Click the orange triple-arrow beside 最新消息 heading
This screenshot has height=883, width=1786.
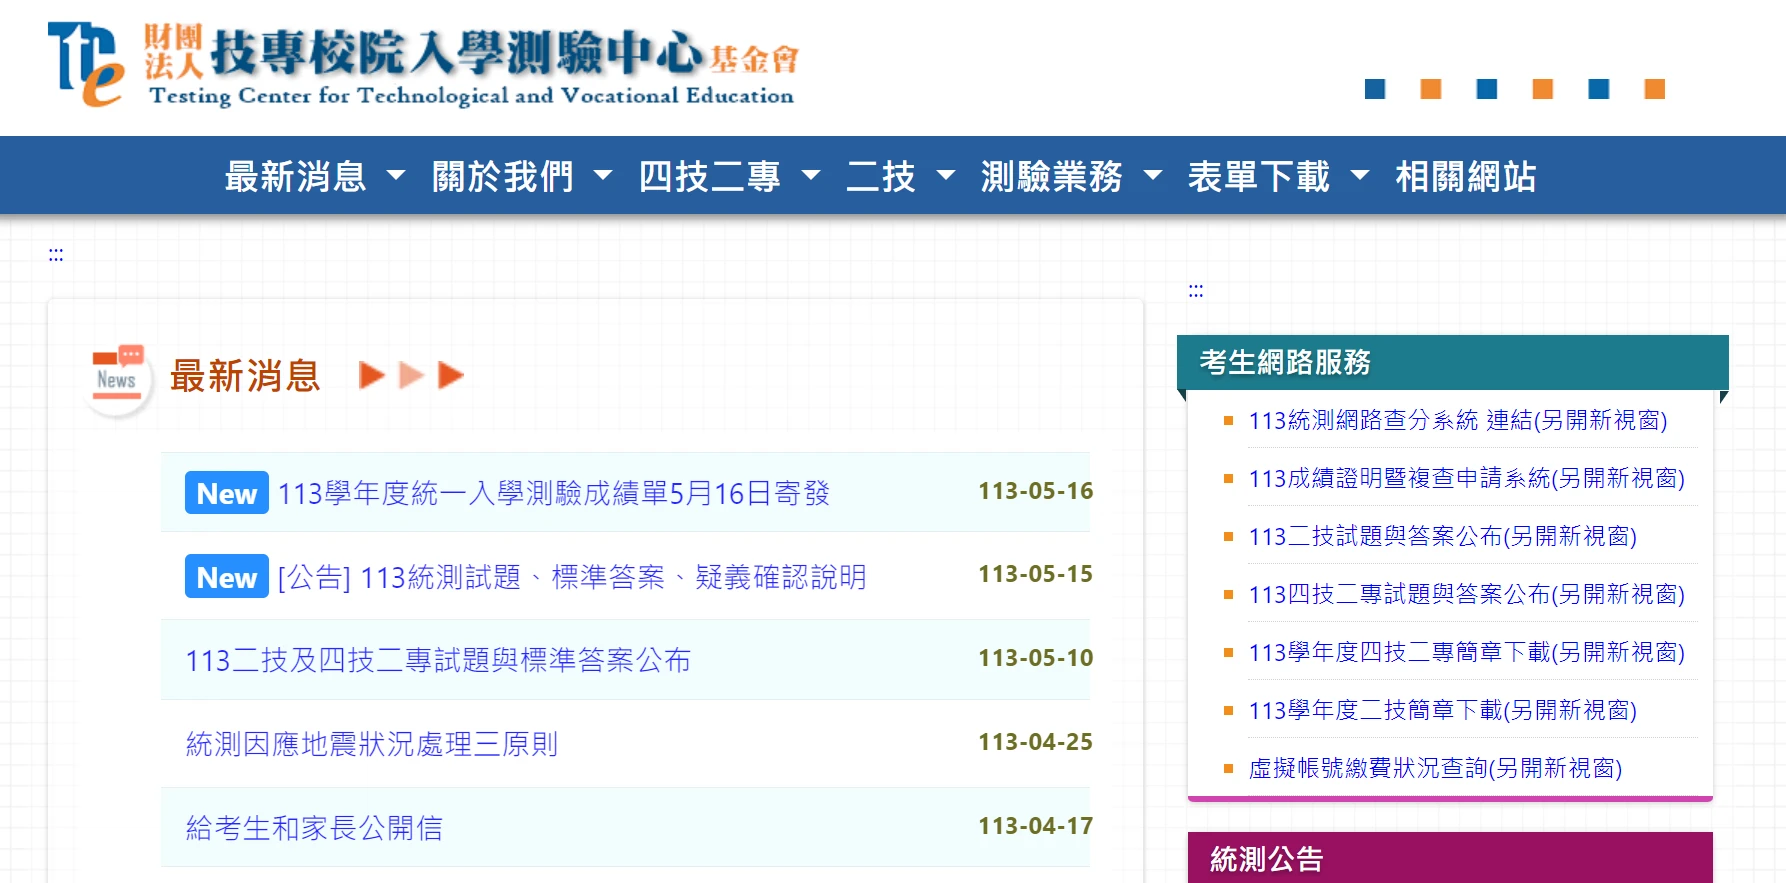pyautogui.click(x=411, y=376)
